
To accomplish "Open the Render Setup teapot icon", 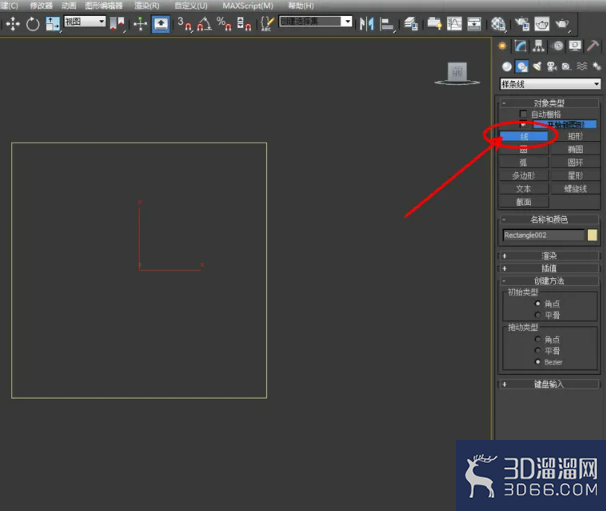I will pos(522,24).
